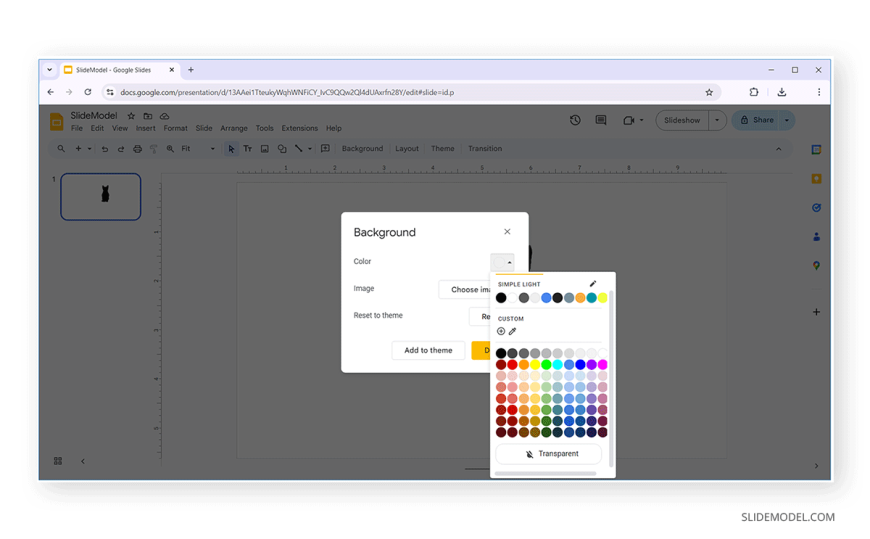
Task: Add a comment from the toolbar
Action: pyautogui.click(x=326, y=149)
